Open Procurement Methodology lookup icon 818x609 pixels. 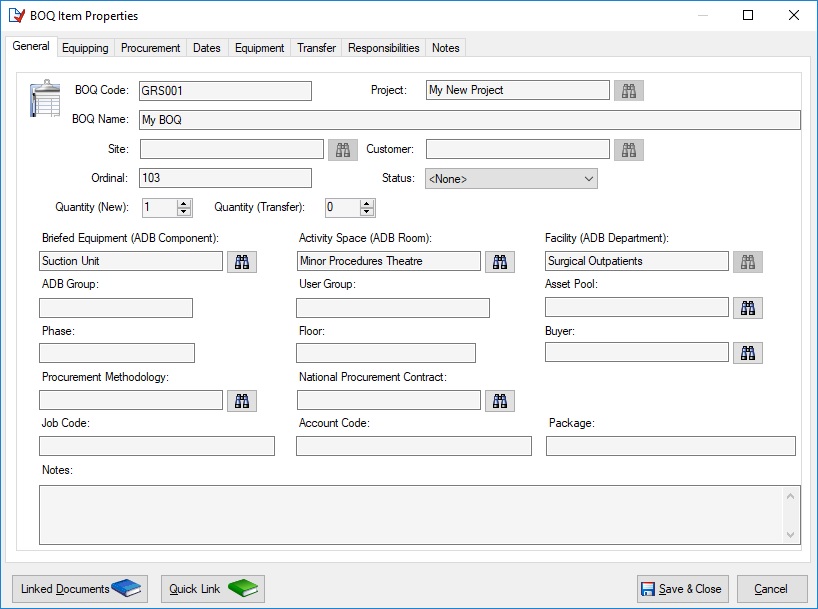[x=242, y=401]
